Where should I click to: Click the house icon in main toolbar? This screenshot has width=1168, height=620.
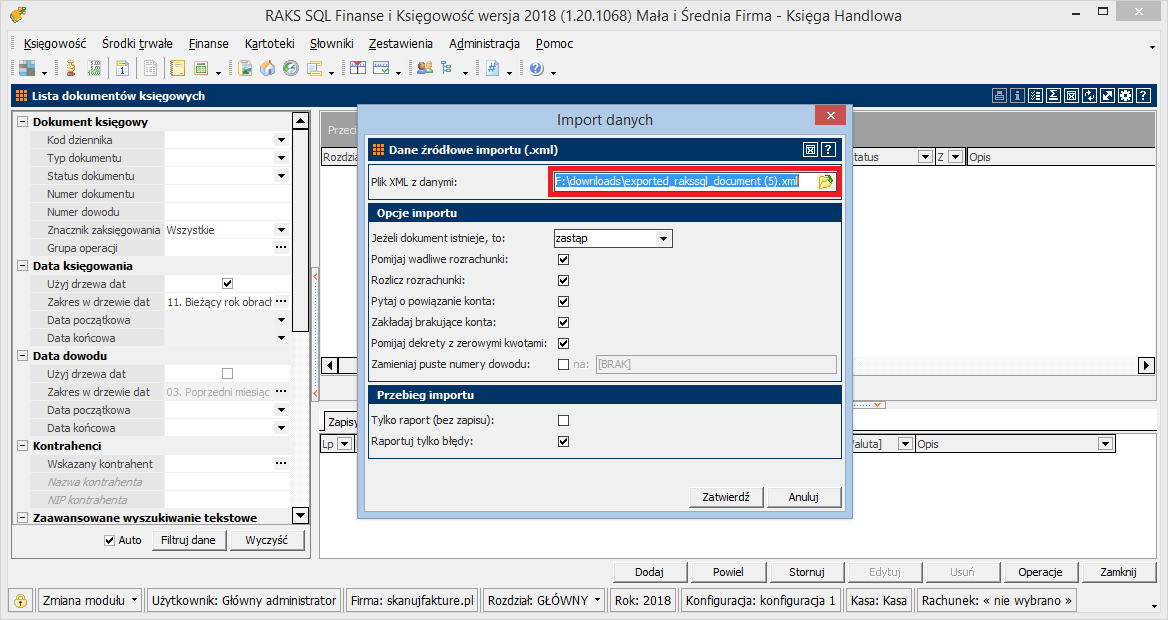pos(267,69)
